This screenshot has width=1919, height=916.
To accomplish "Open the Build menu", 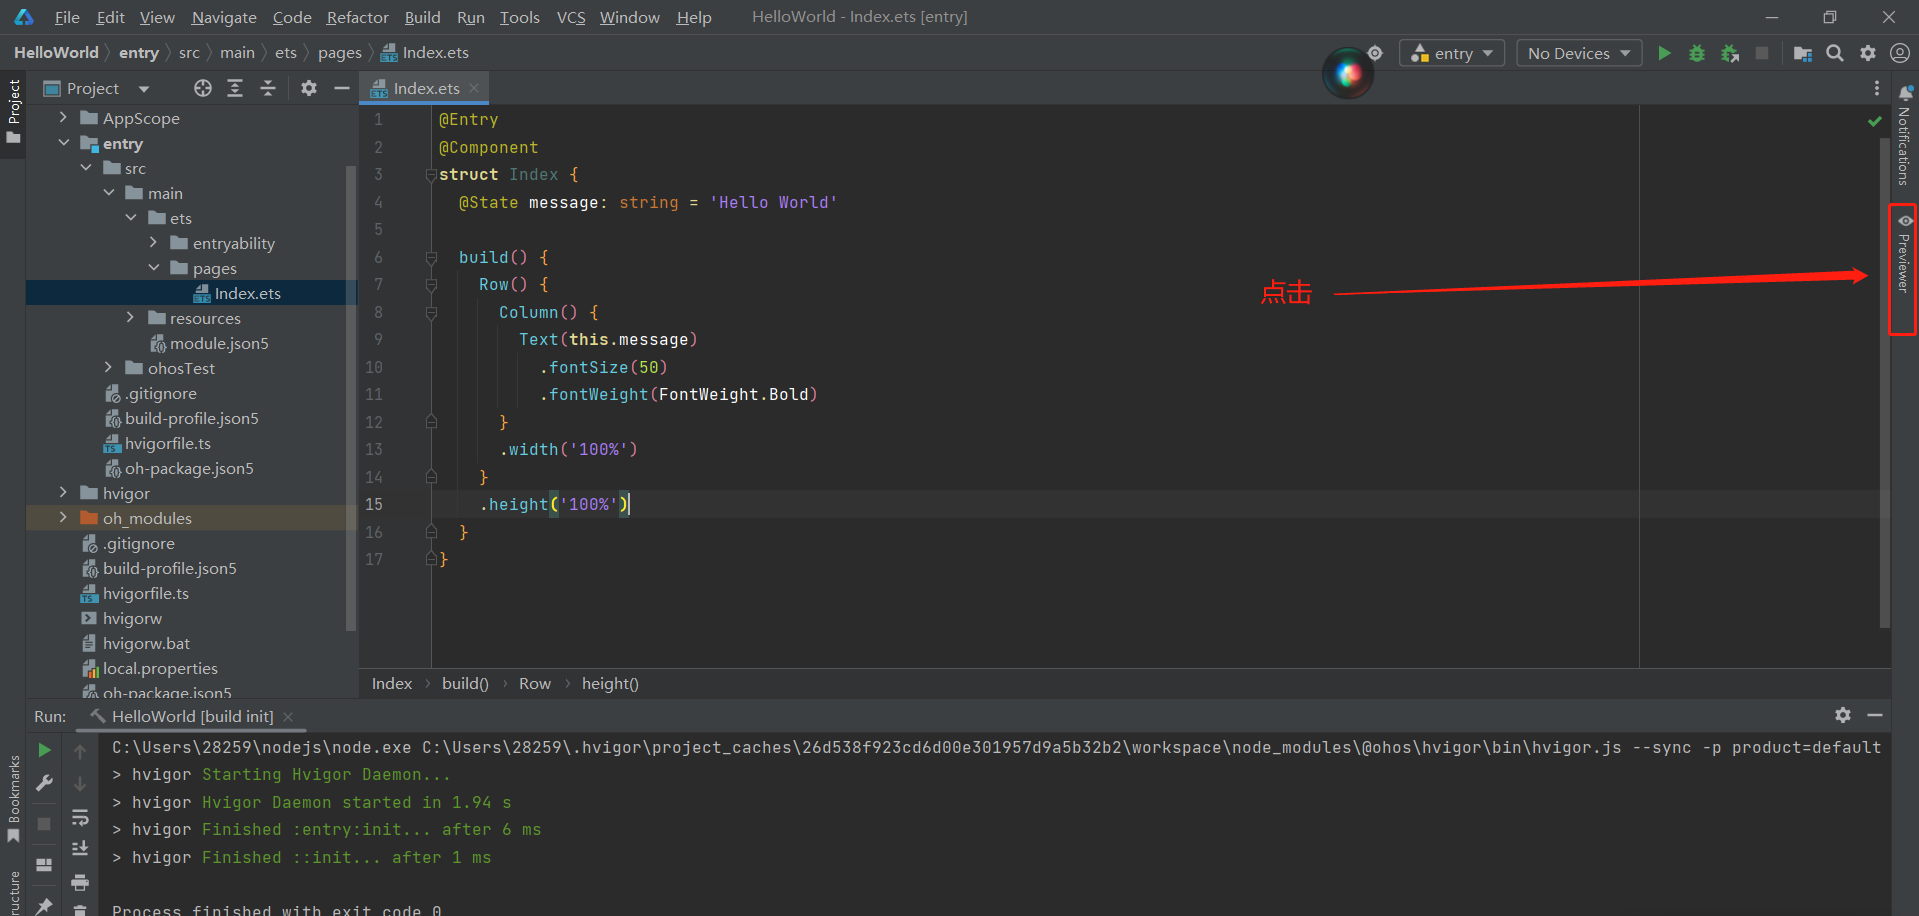I will (x=422, y=17).
